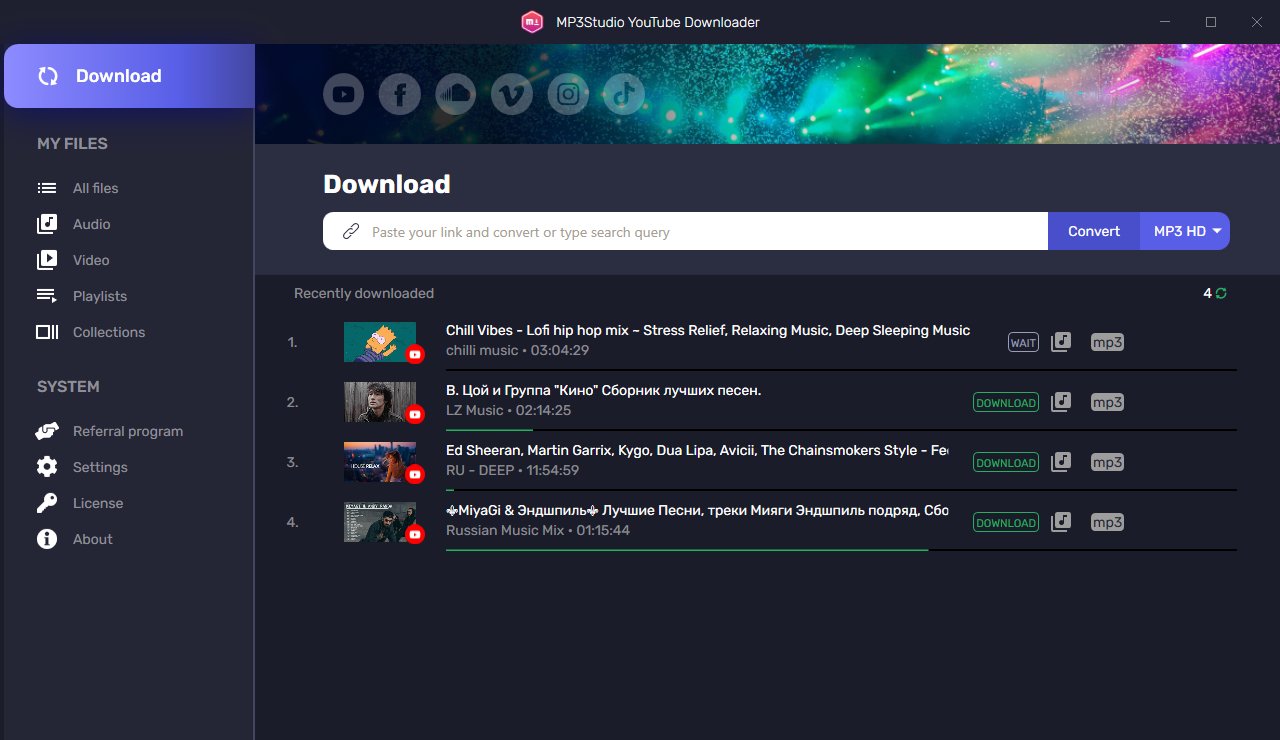Open Referral program page
This screenshot has height=740, width=1280.
(128, 431)
